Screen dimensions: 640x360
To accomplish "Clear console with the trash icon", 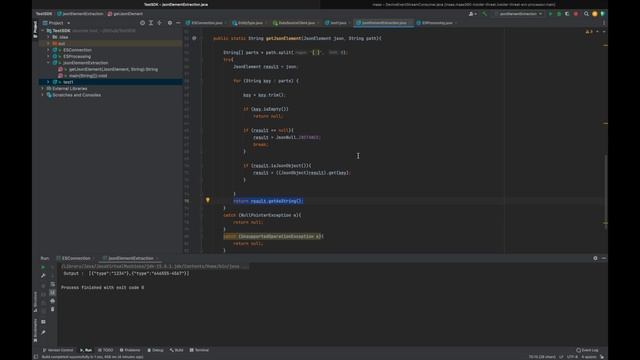I will click(53, 309).
